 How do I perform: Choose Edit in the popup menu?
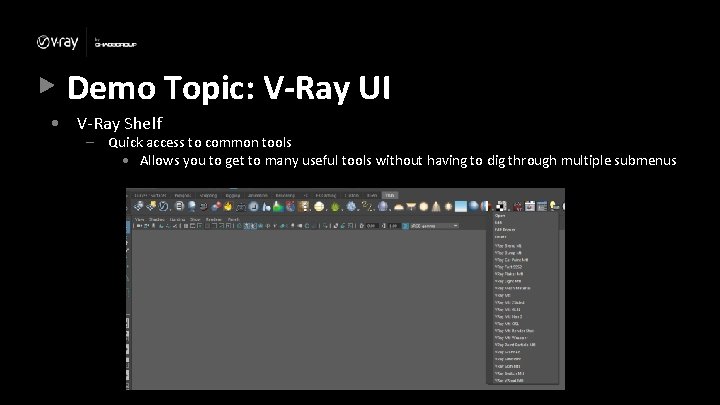click(x=498, y=223)
